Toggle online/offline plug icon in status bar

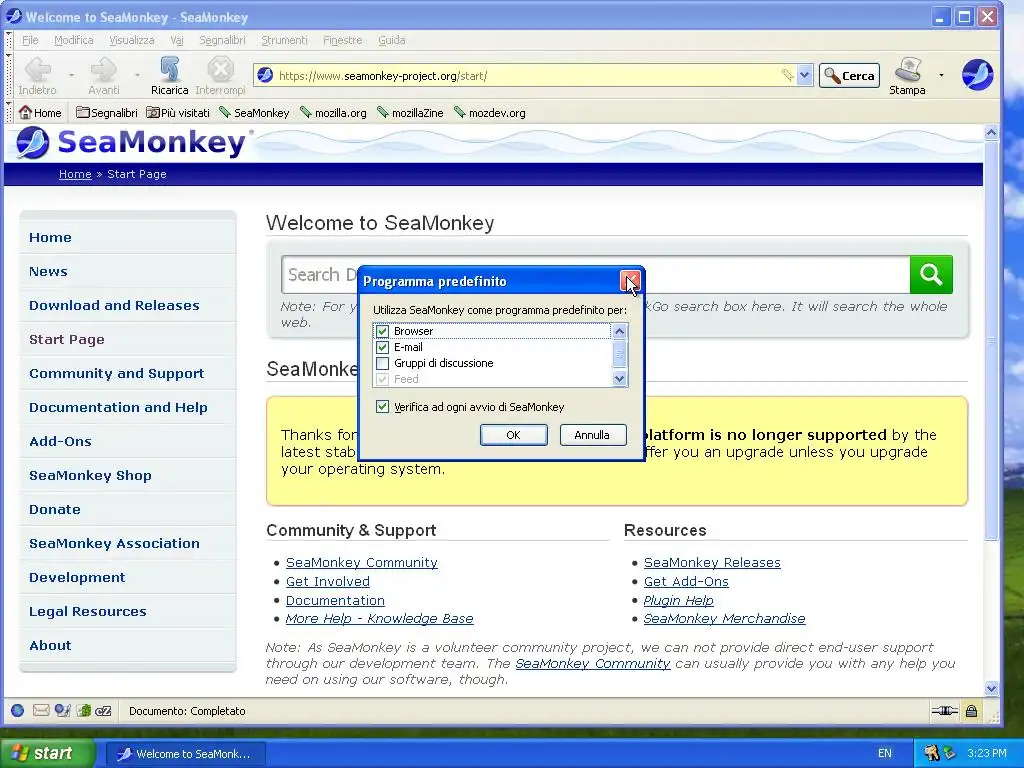[x=944, y=711]
